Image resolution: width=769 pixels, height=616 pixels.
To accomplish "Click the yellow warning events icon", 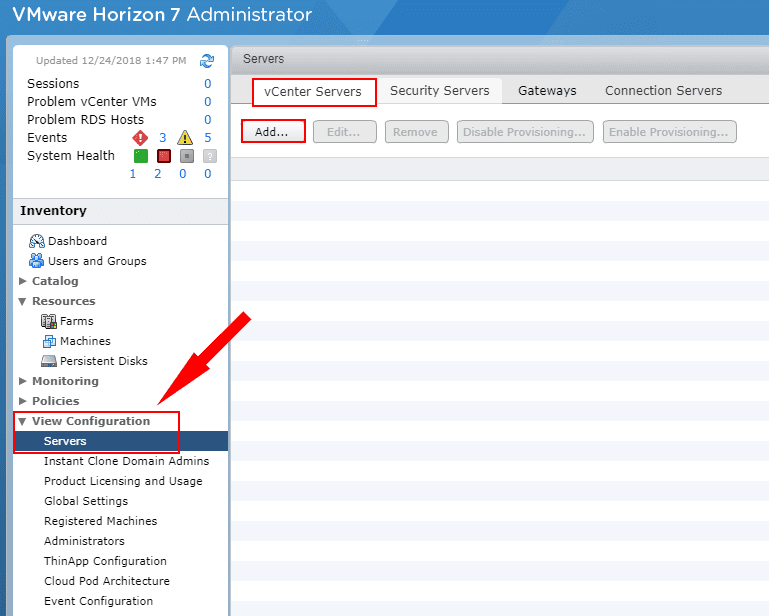I will [185, 137].
